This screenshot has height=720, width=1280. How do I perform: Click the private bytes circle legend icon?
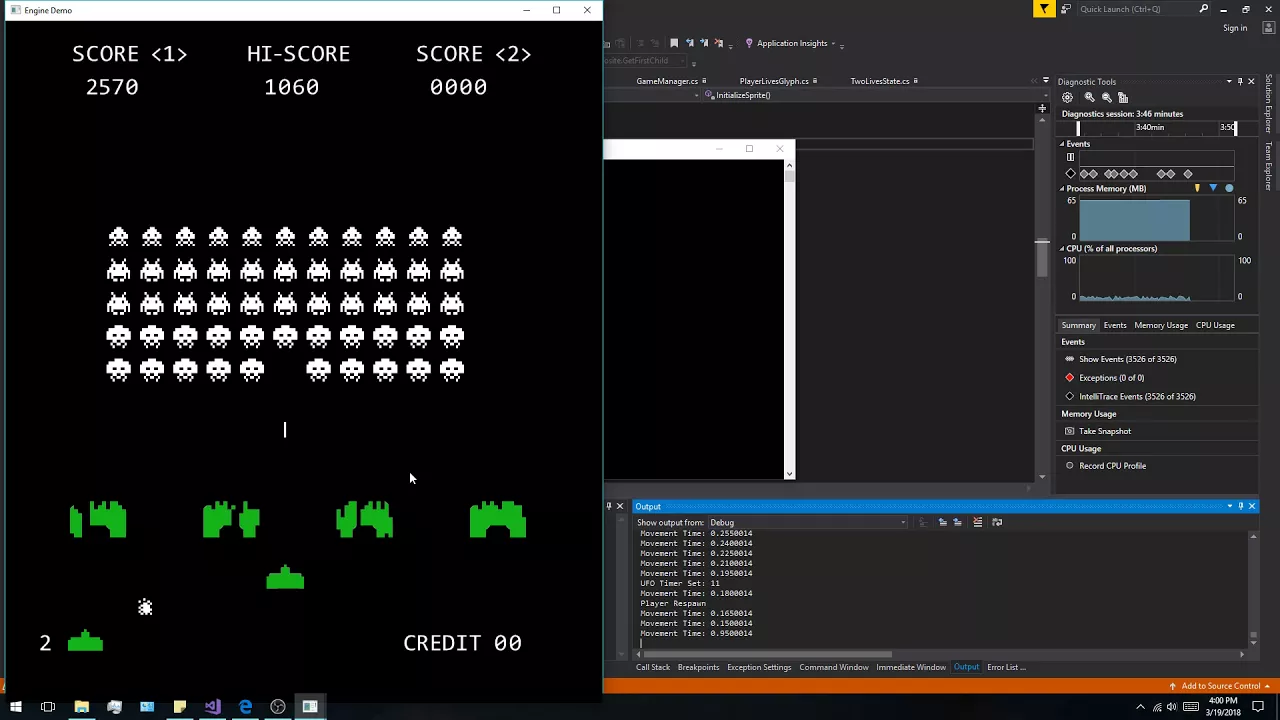(x=1229, y=188)
